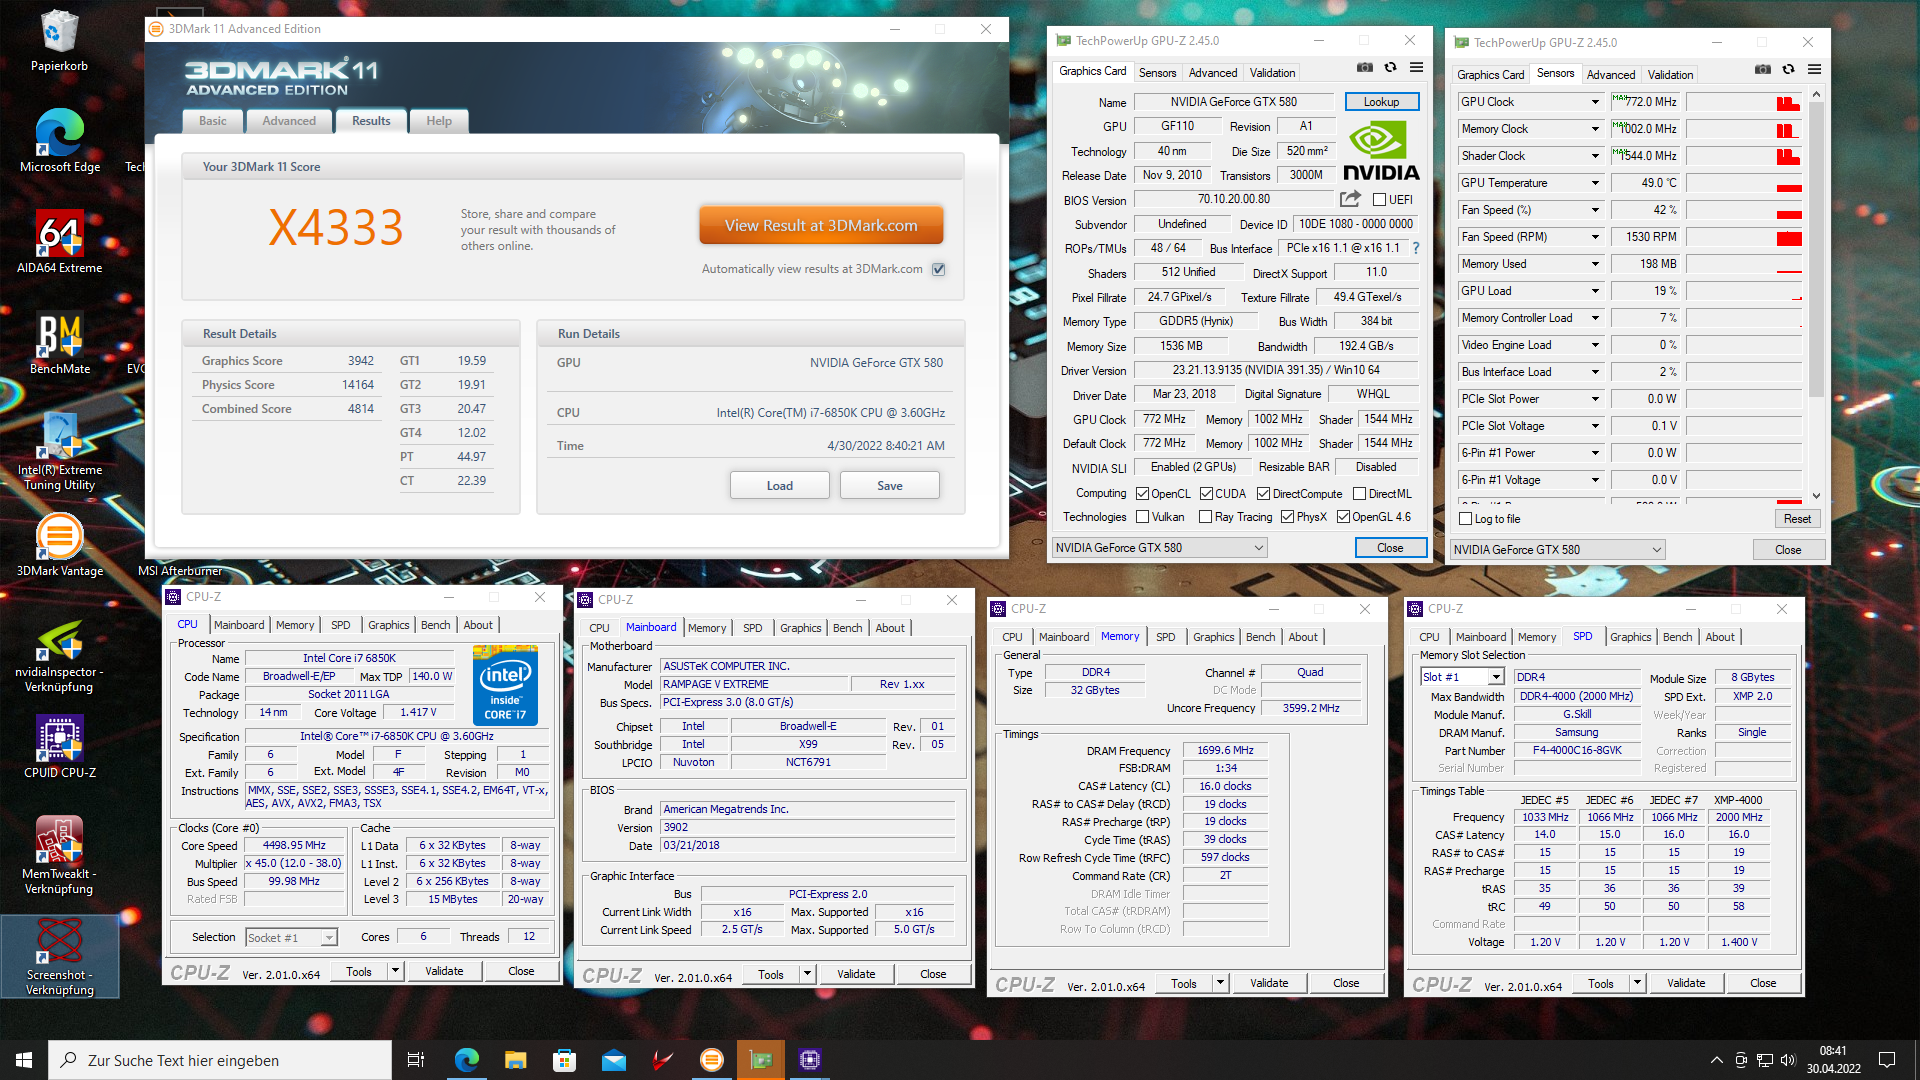
Task: Toggle the DirectML checkbox in GPU-Z
Action: point(1359,494)
